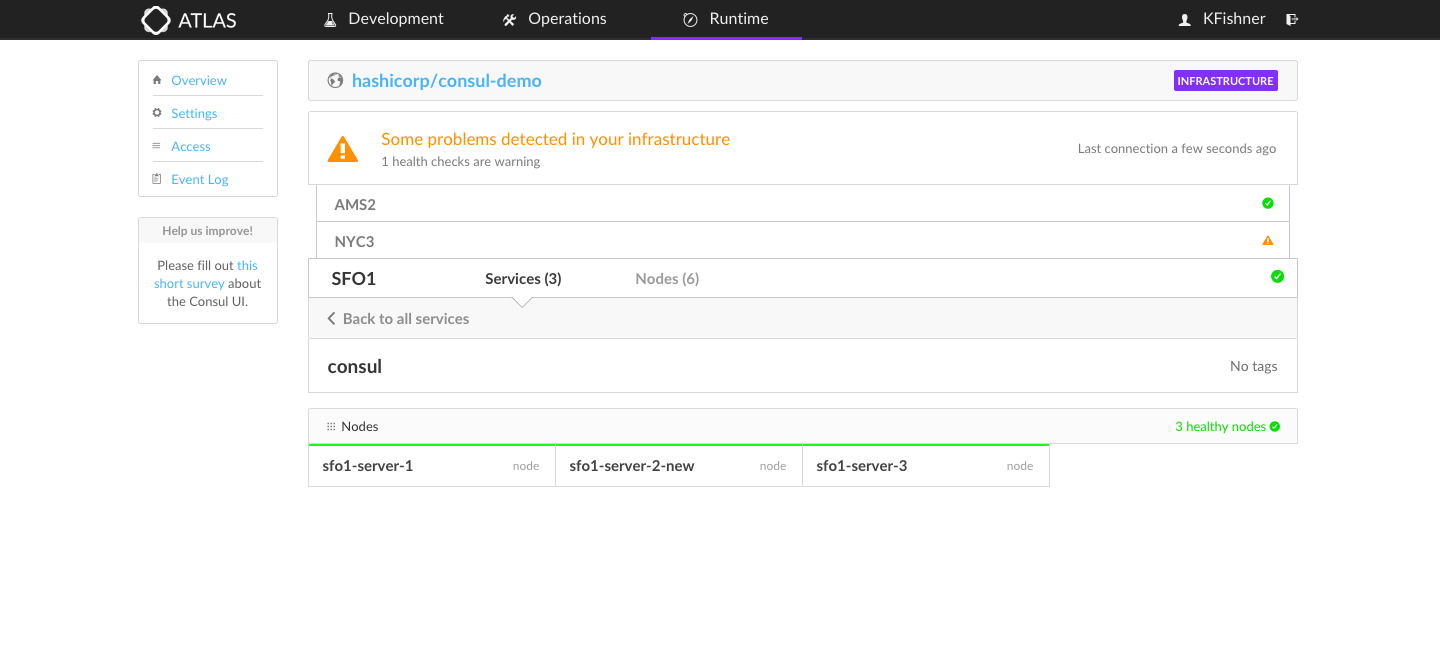Click the Nodes grid icon in panel header
Image resolution: width=1440 pixels, height=648 pixels.
tap(331, 427)
